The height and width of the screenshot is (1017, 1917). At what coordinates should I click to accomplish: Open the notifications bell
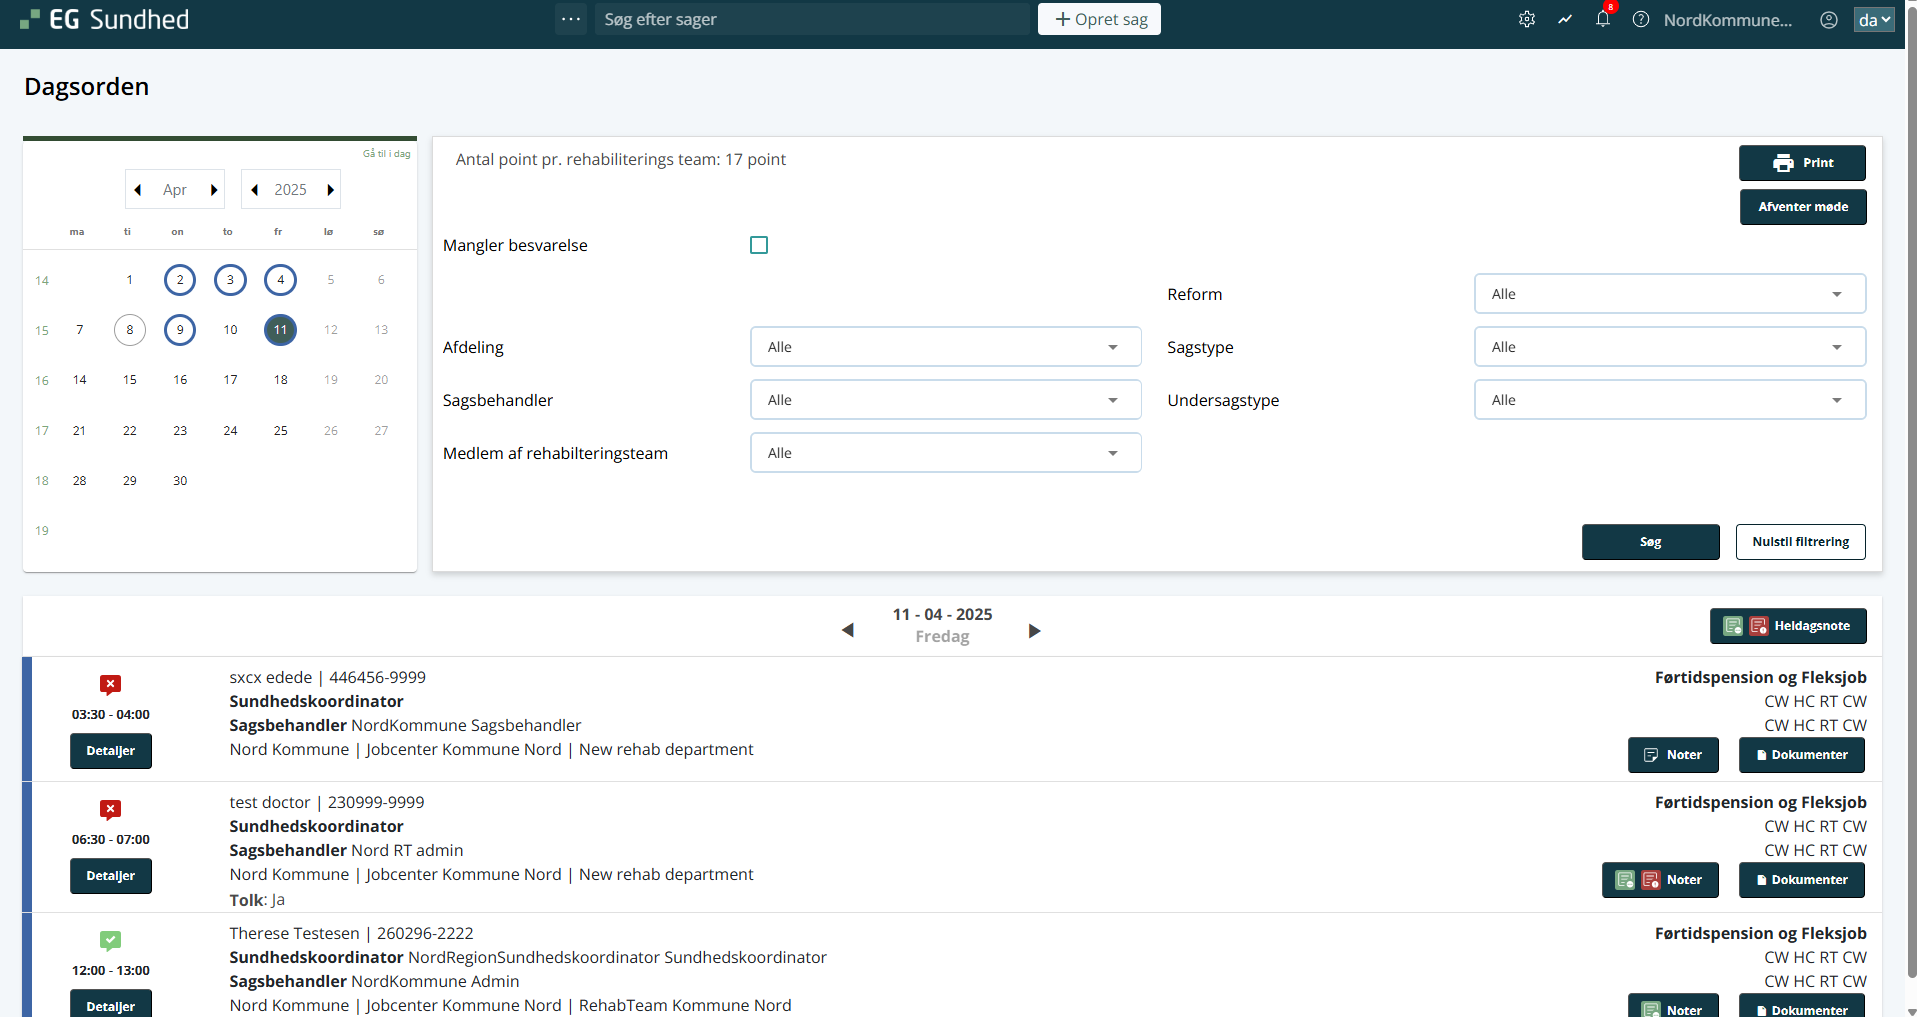pyautogui.click(x=1602, y=19)
